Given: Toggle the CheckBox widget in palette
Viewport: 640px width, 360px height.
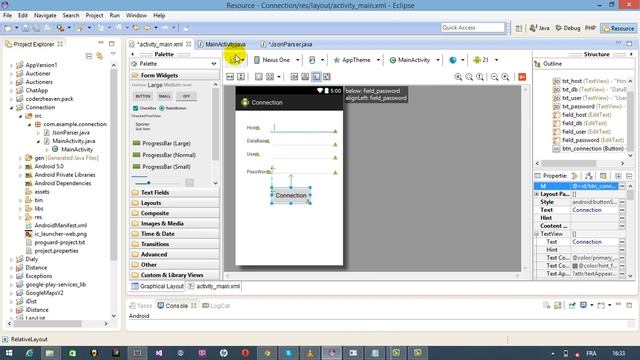Looking at the screenshot, I should pos(144,108).
